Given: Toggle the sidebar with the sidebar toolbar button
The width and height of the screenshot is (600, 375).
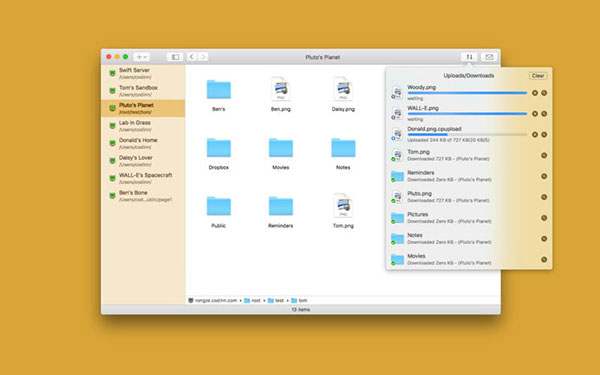Looking at the screenshot, I should point(175,57).
